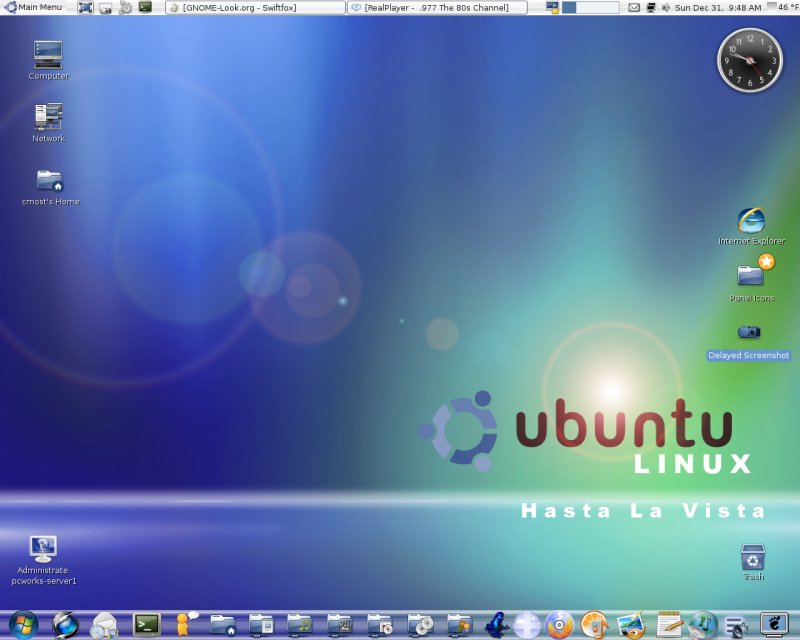800x640 pixels.
Task: Open the home folder in the dock
Action: (223, 625)
